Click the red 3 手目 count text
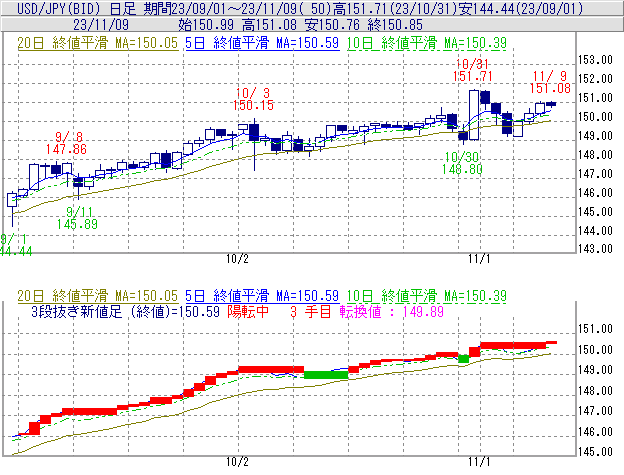 pos(311,311)
